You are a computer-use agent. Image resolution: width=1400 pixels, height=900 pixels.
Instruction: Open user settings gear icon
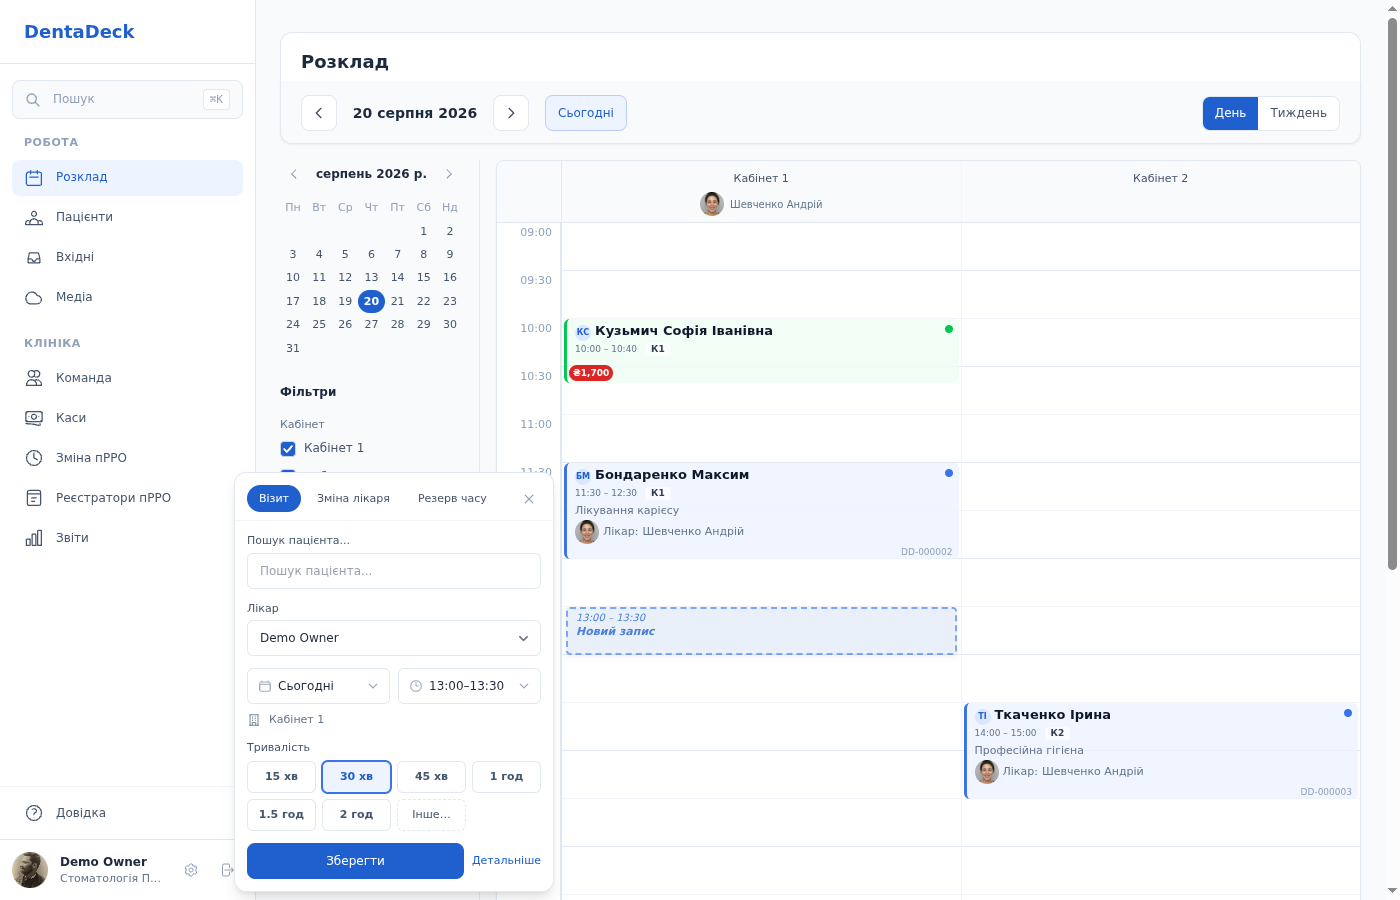[x=191, y=870]
